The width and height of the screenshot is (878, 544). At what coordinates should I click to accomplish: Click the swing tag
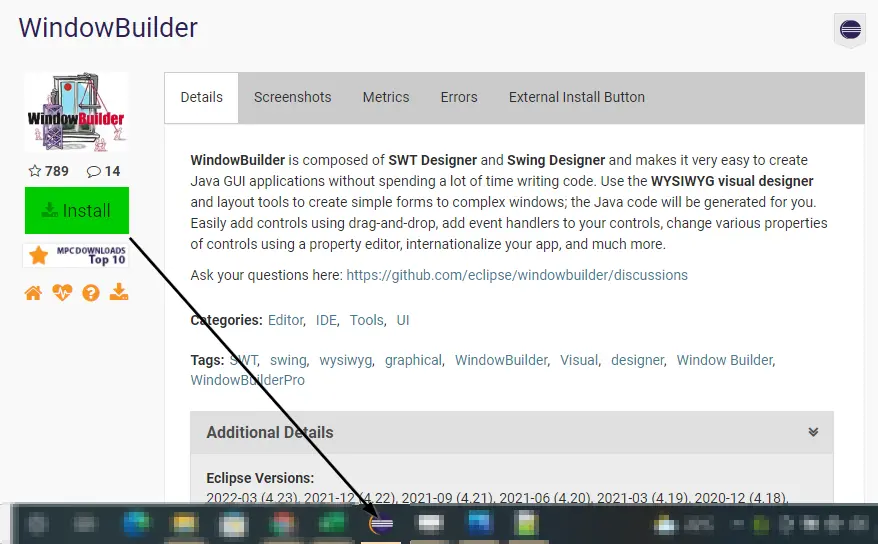(288, 360)
